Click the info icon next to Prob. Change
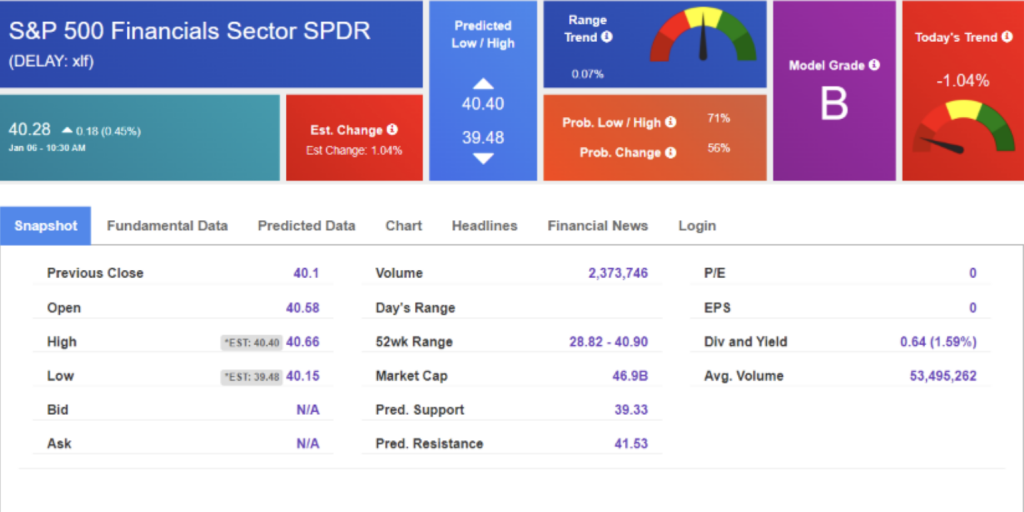The width and height of the screenshot is (1024, 512). [x=671, y=152]
